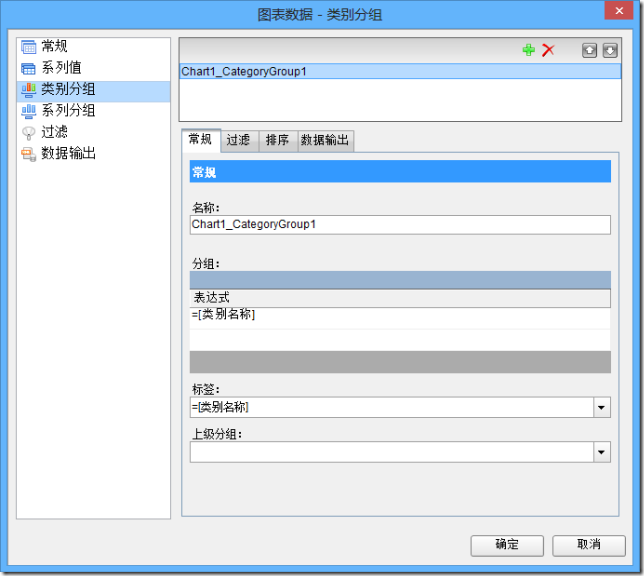Switch to the 数据输出 tab
Viewport: 644px width, 576px height.
(x=325, y=141)
